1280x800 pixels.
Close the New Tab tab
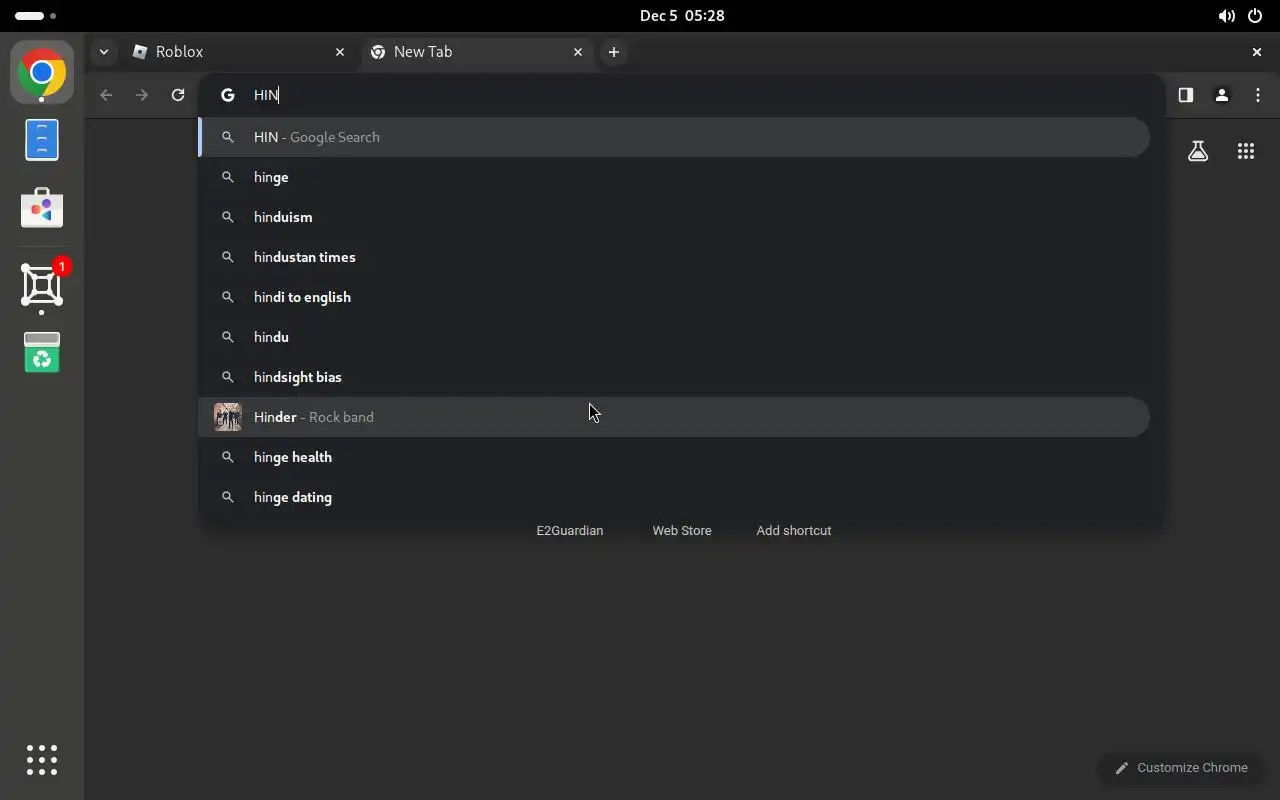[x=577, y=52]
